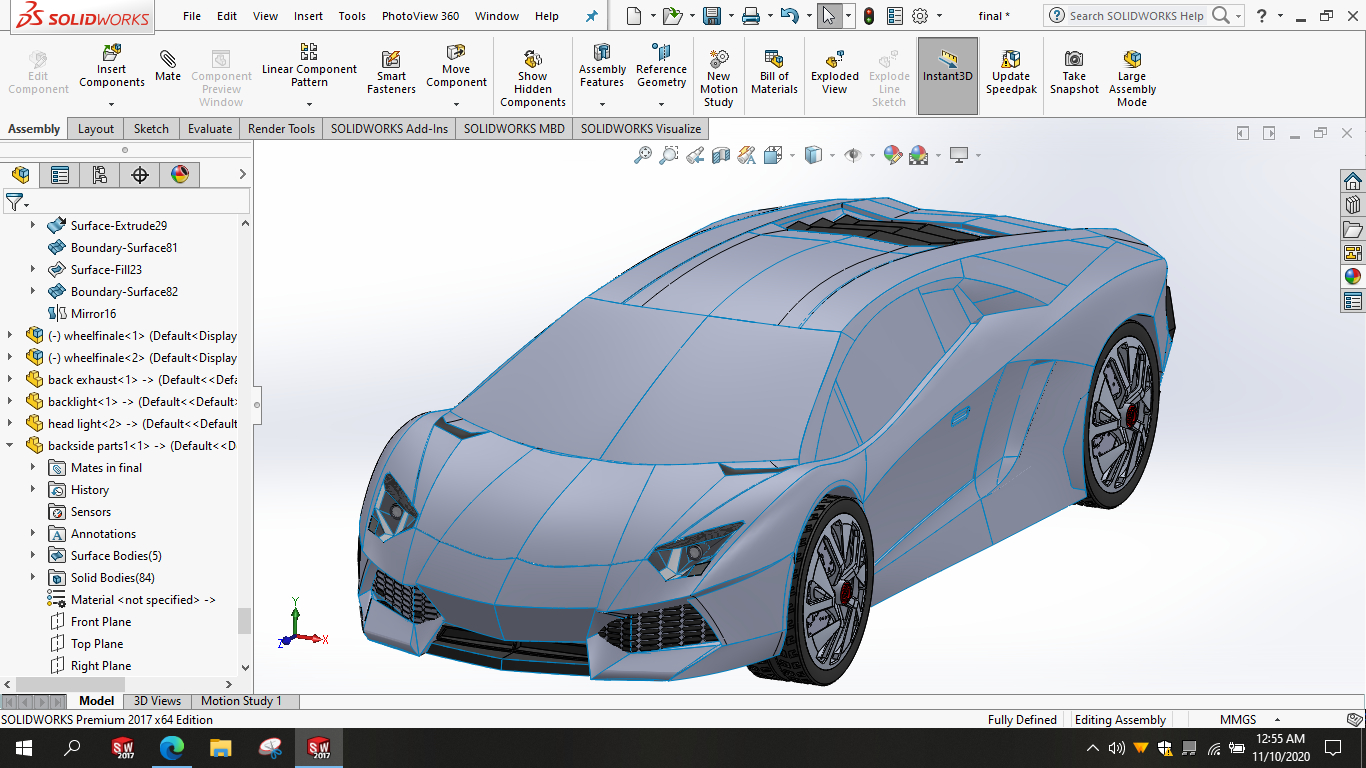1366x768 pixels.
Task: Open the DisplayManager color wheel tab
Action: [180, 175]
